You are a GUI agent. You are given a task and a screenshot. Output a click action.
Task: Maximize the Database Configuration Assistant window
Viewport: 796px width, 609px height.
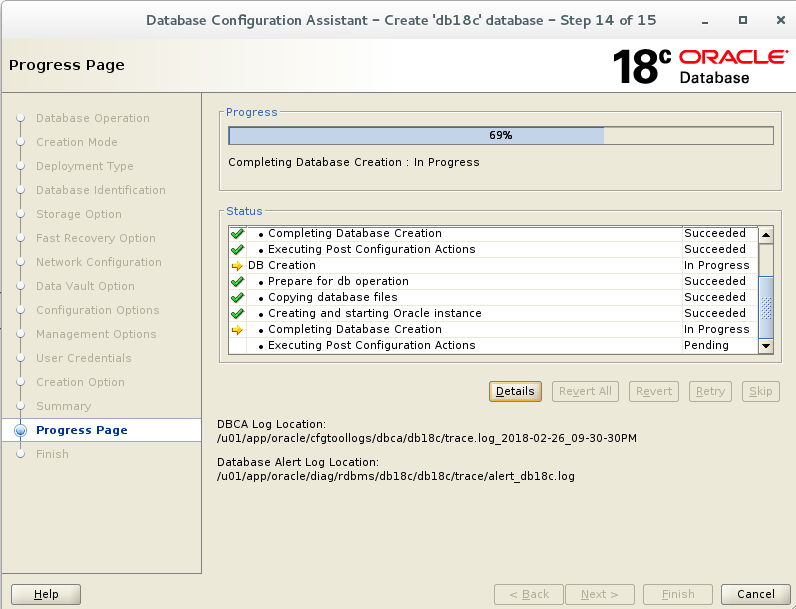(x=743, y=20)
